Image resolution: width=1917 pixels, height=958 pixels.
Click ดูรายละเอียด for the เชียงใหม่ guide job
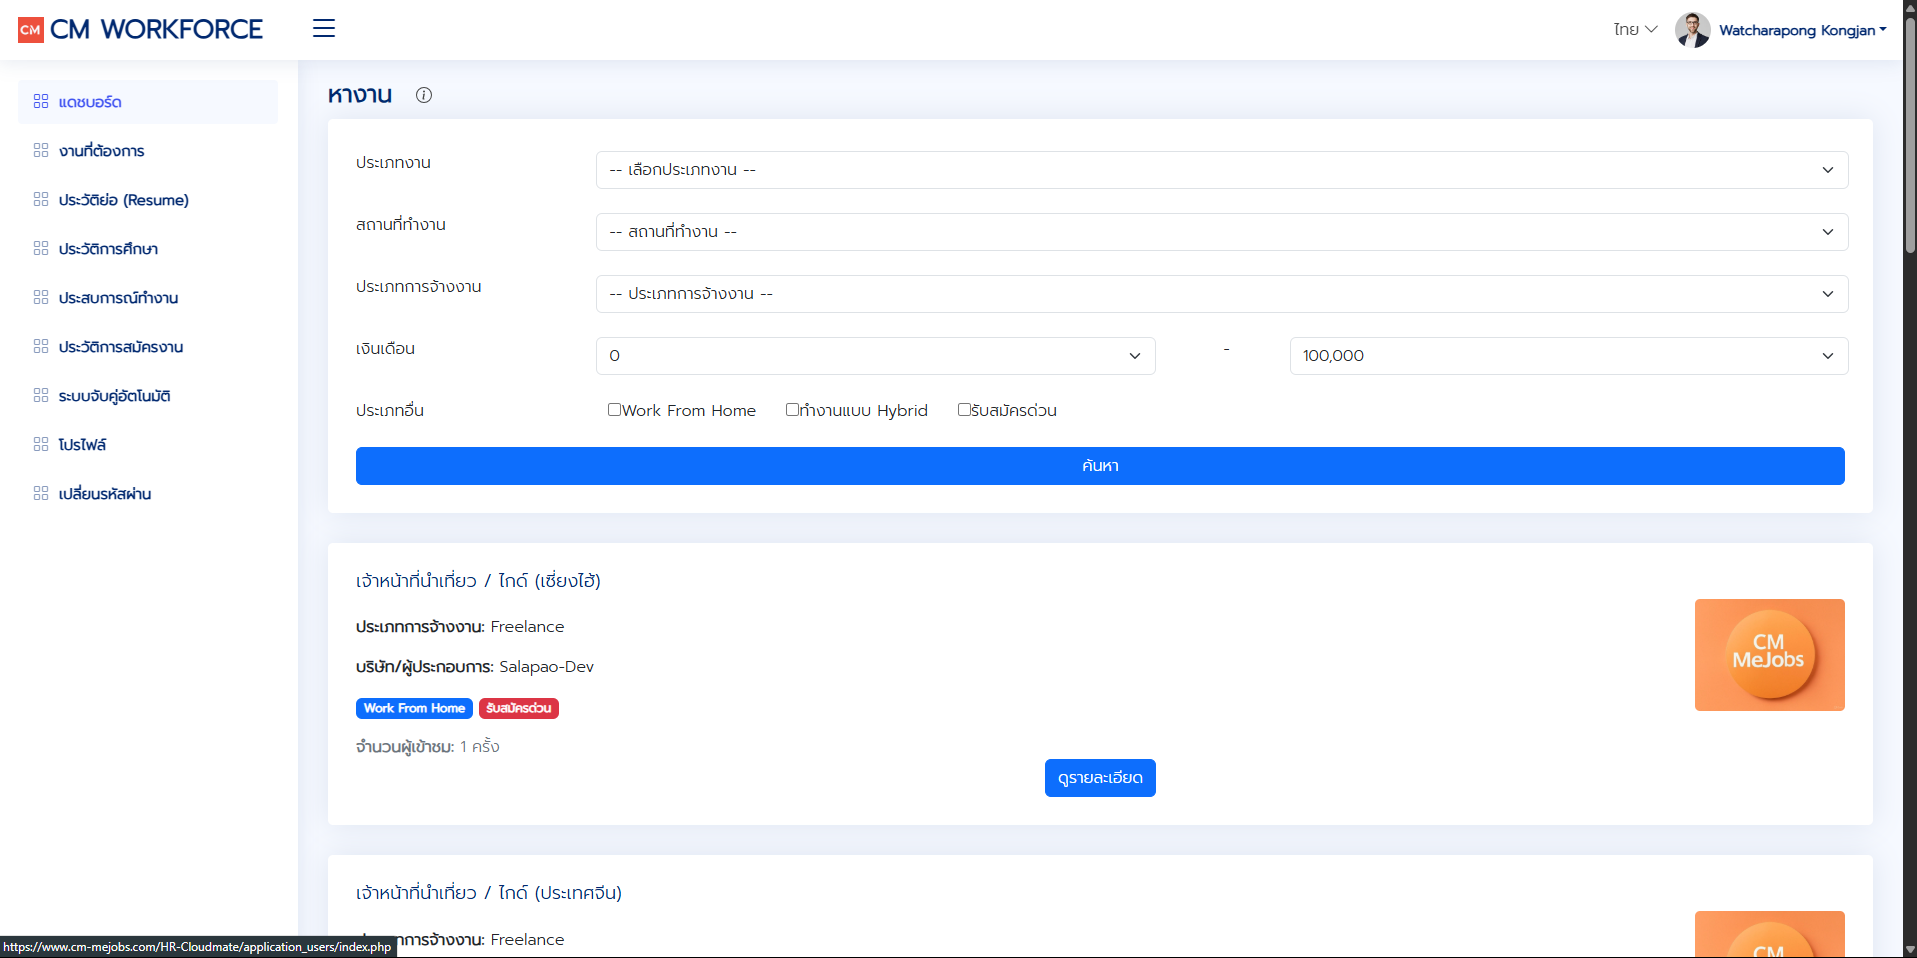1100,778
